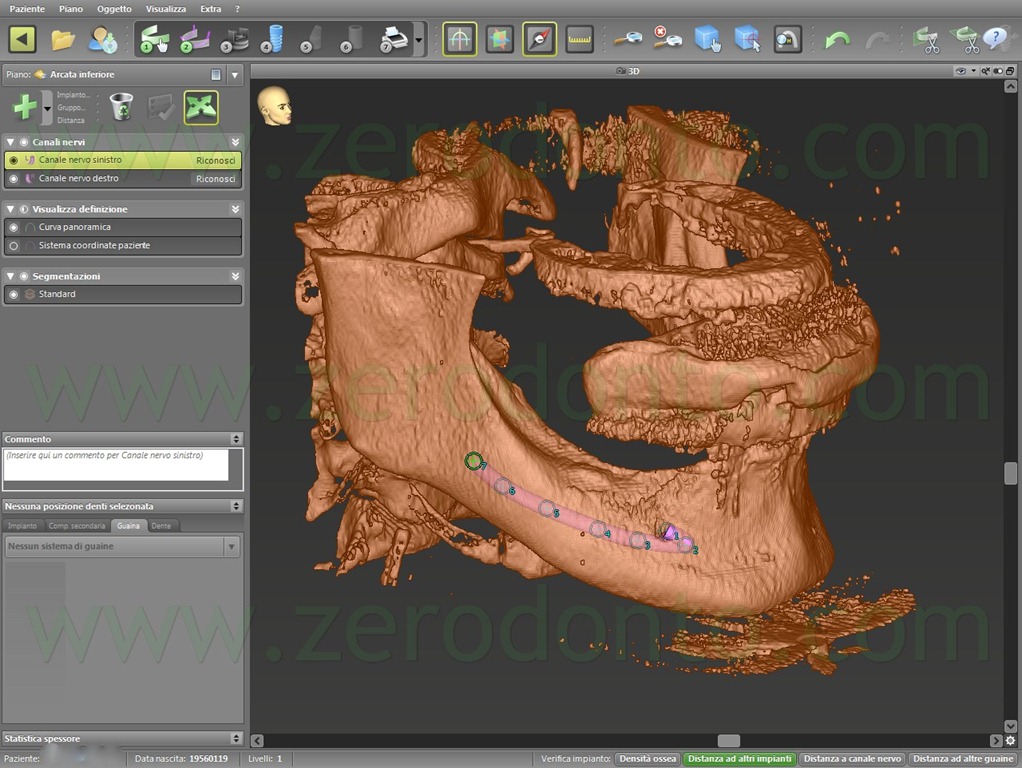This screenshot has width=1022, height=768.
Task: Select workflow step 2 purple arch icon
Action: point(195,39)
